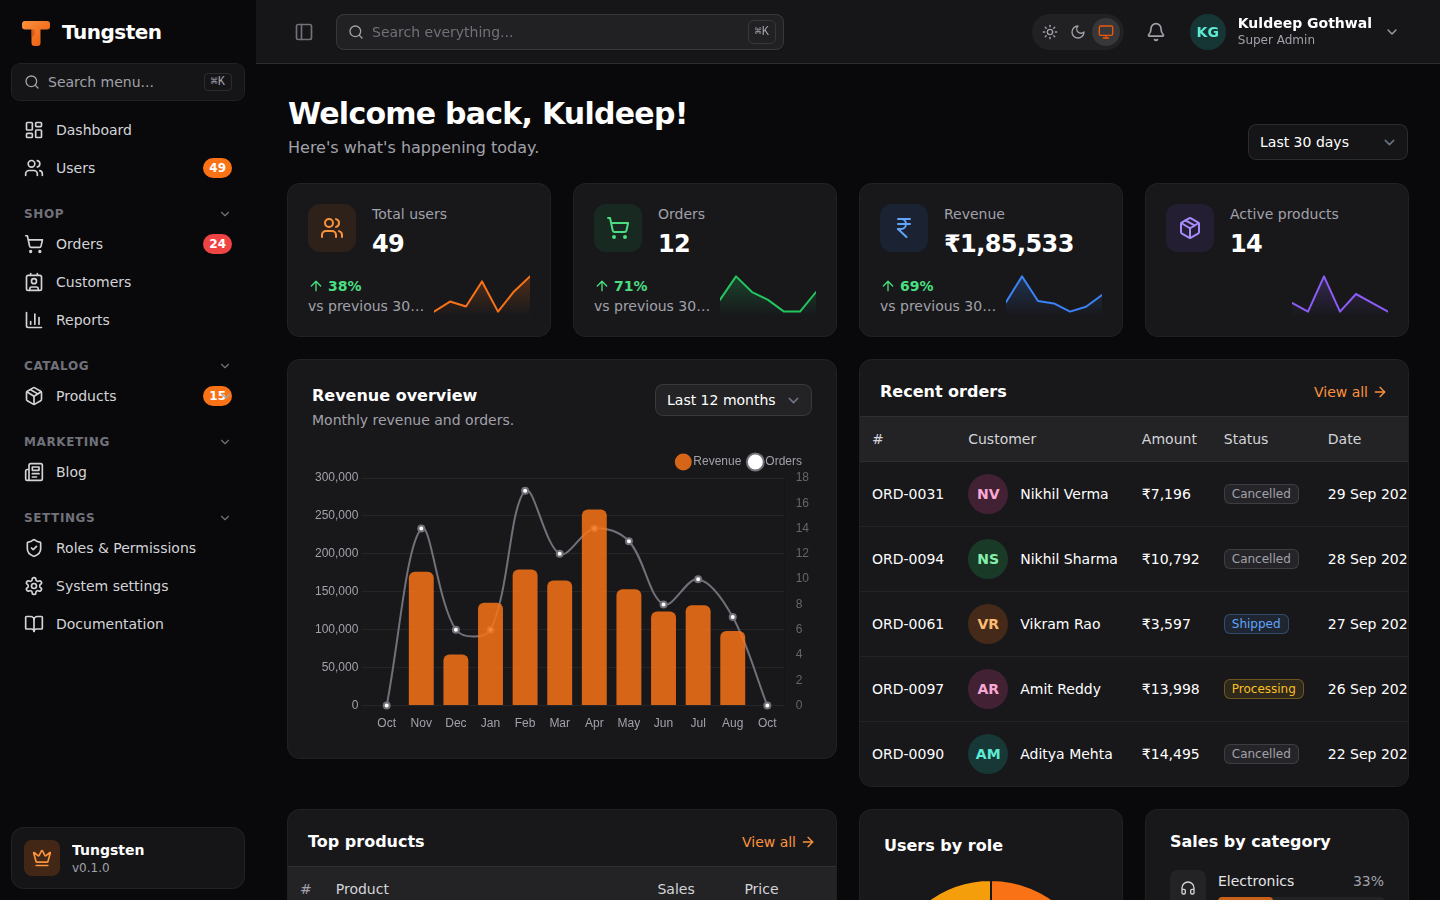This screenshot has width=1440, height=900.
Task: Click the Electronics headphone icon
Action: point(1188,887)
